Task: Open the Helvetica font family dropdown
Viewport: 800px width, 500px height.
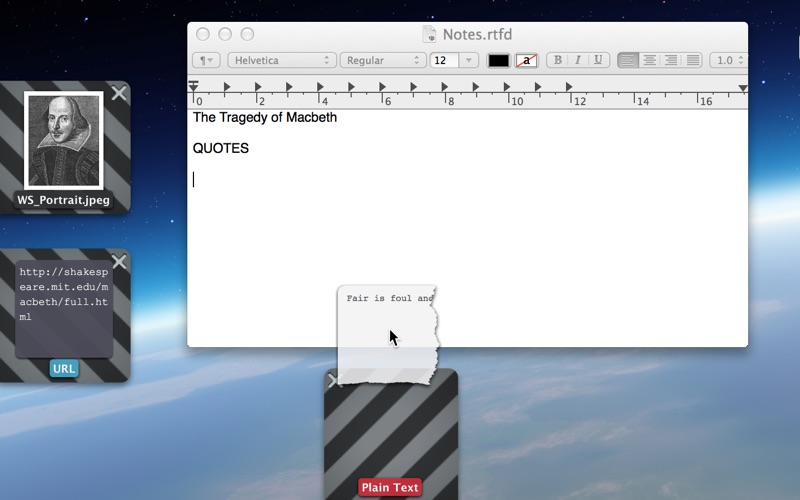Action: pos(282,60)
